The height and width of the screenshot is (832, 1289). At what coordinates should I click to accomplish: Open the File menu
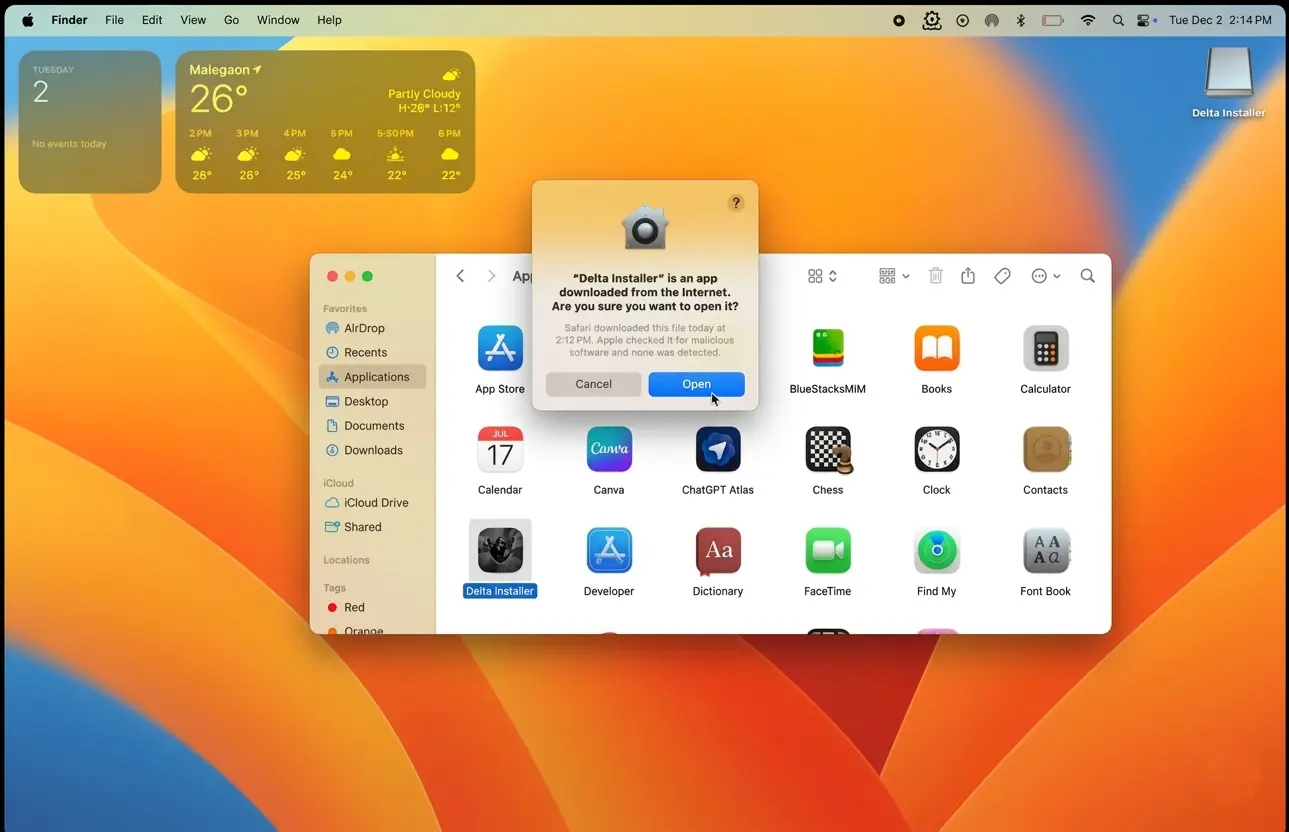pos(115,20)
